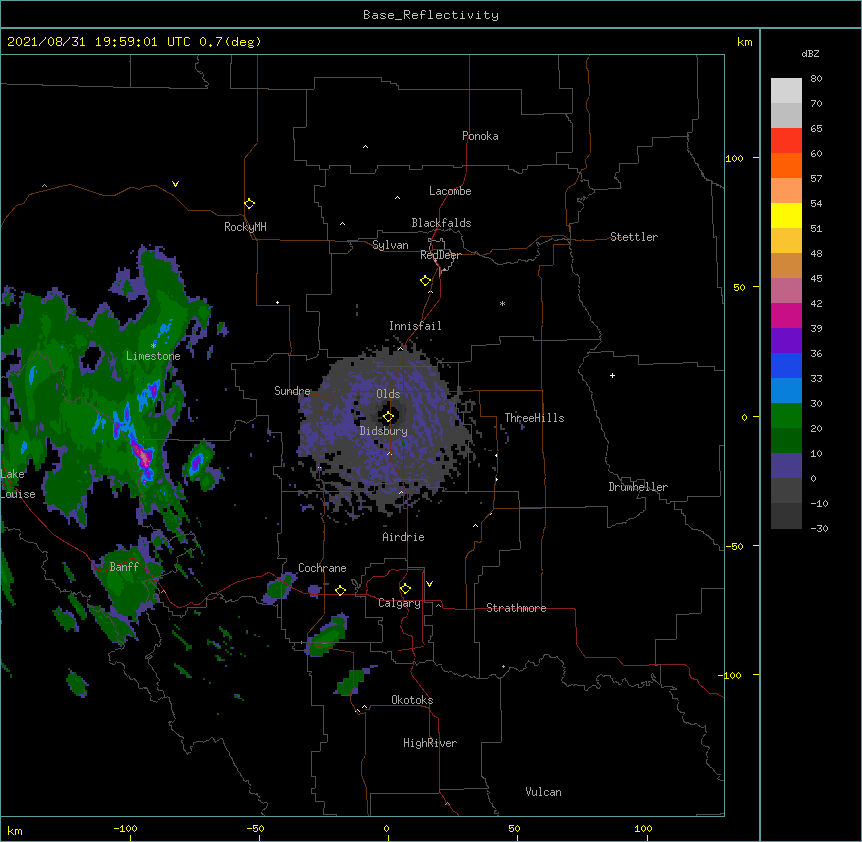
Task: Click the yellow diamond marker below Cochrane
Action: click(340, 591)
